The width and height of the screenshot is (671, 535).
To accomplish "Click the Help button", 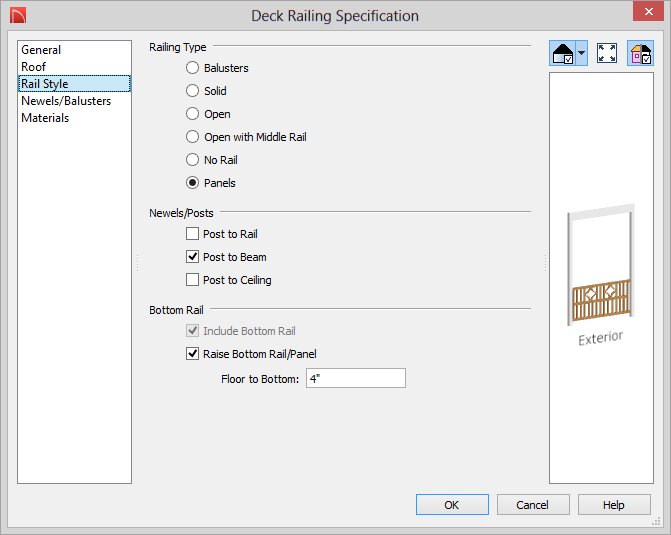I will [x=614, y=505].
